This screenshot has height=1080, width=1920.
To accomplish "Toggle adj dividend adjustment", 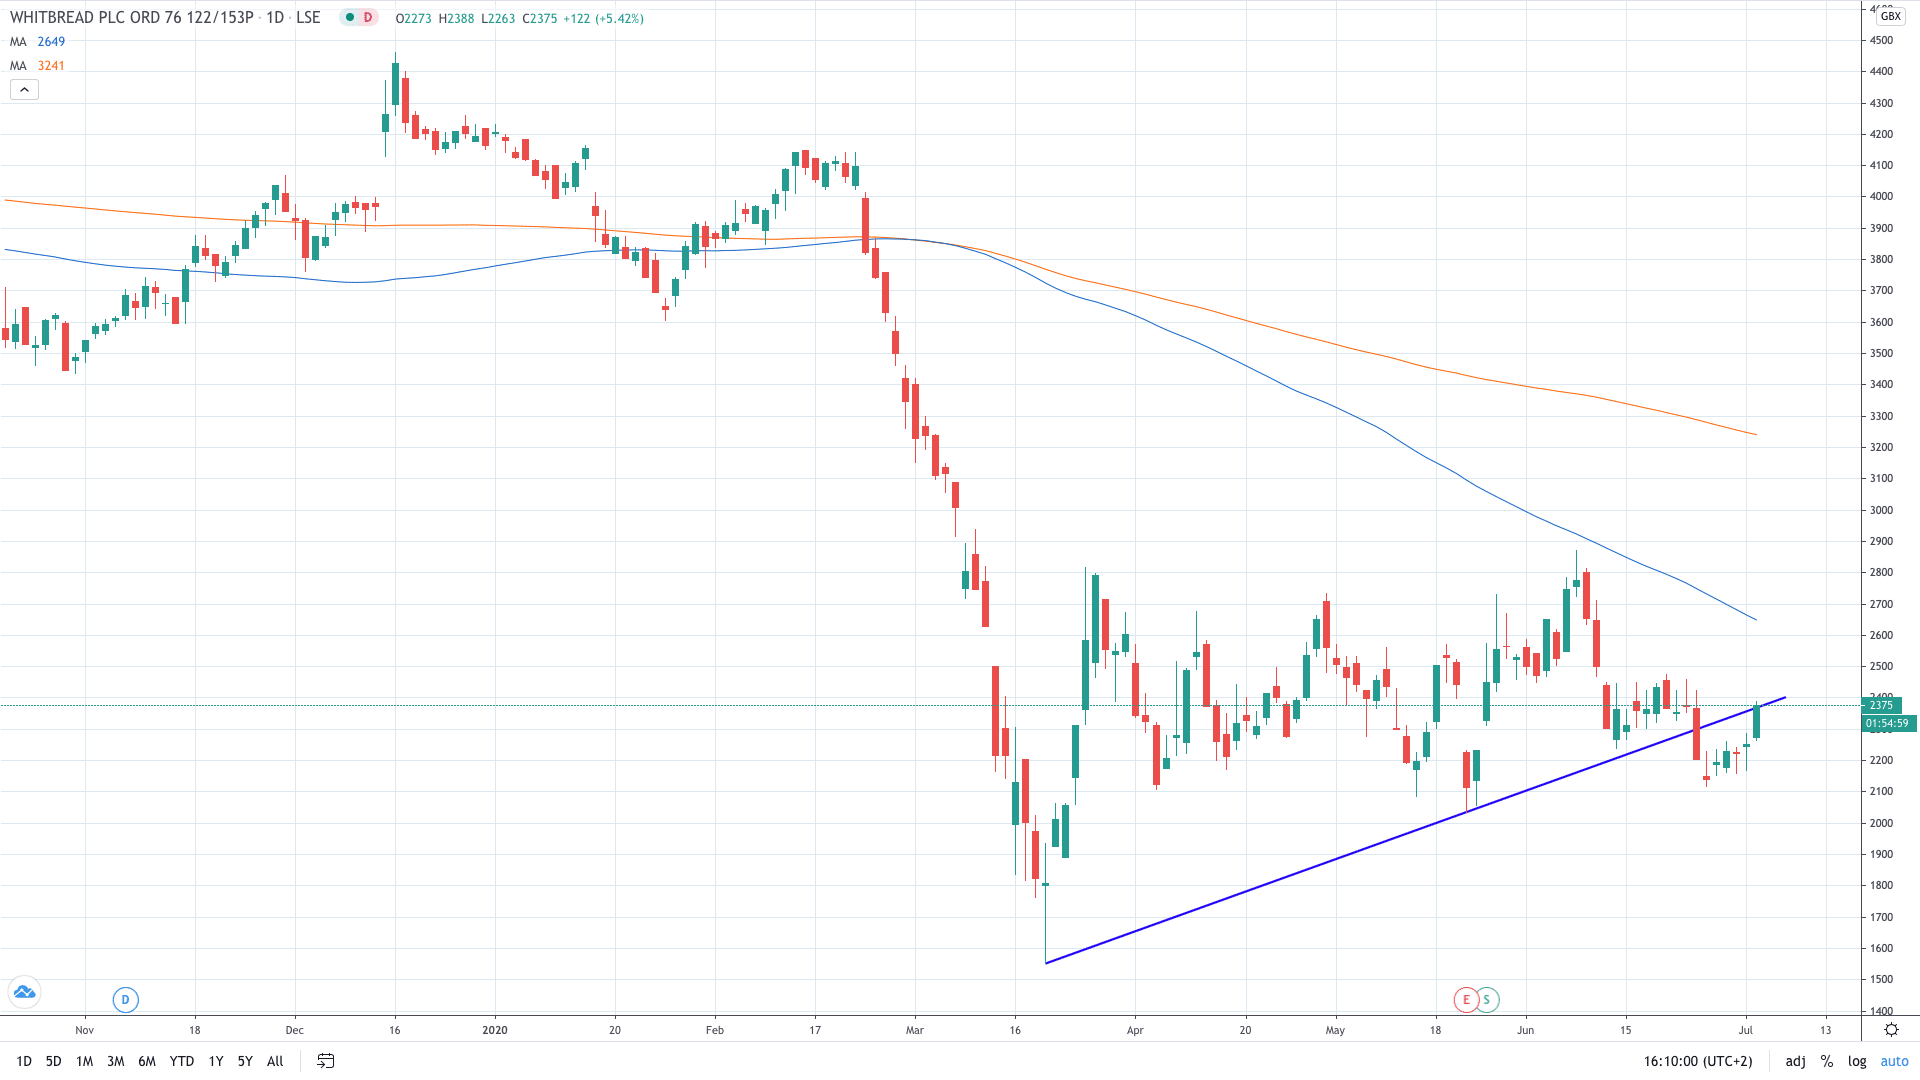I will pyautogui.click(x=1795, y=1061).
